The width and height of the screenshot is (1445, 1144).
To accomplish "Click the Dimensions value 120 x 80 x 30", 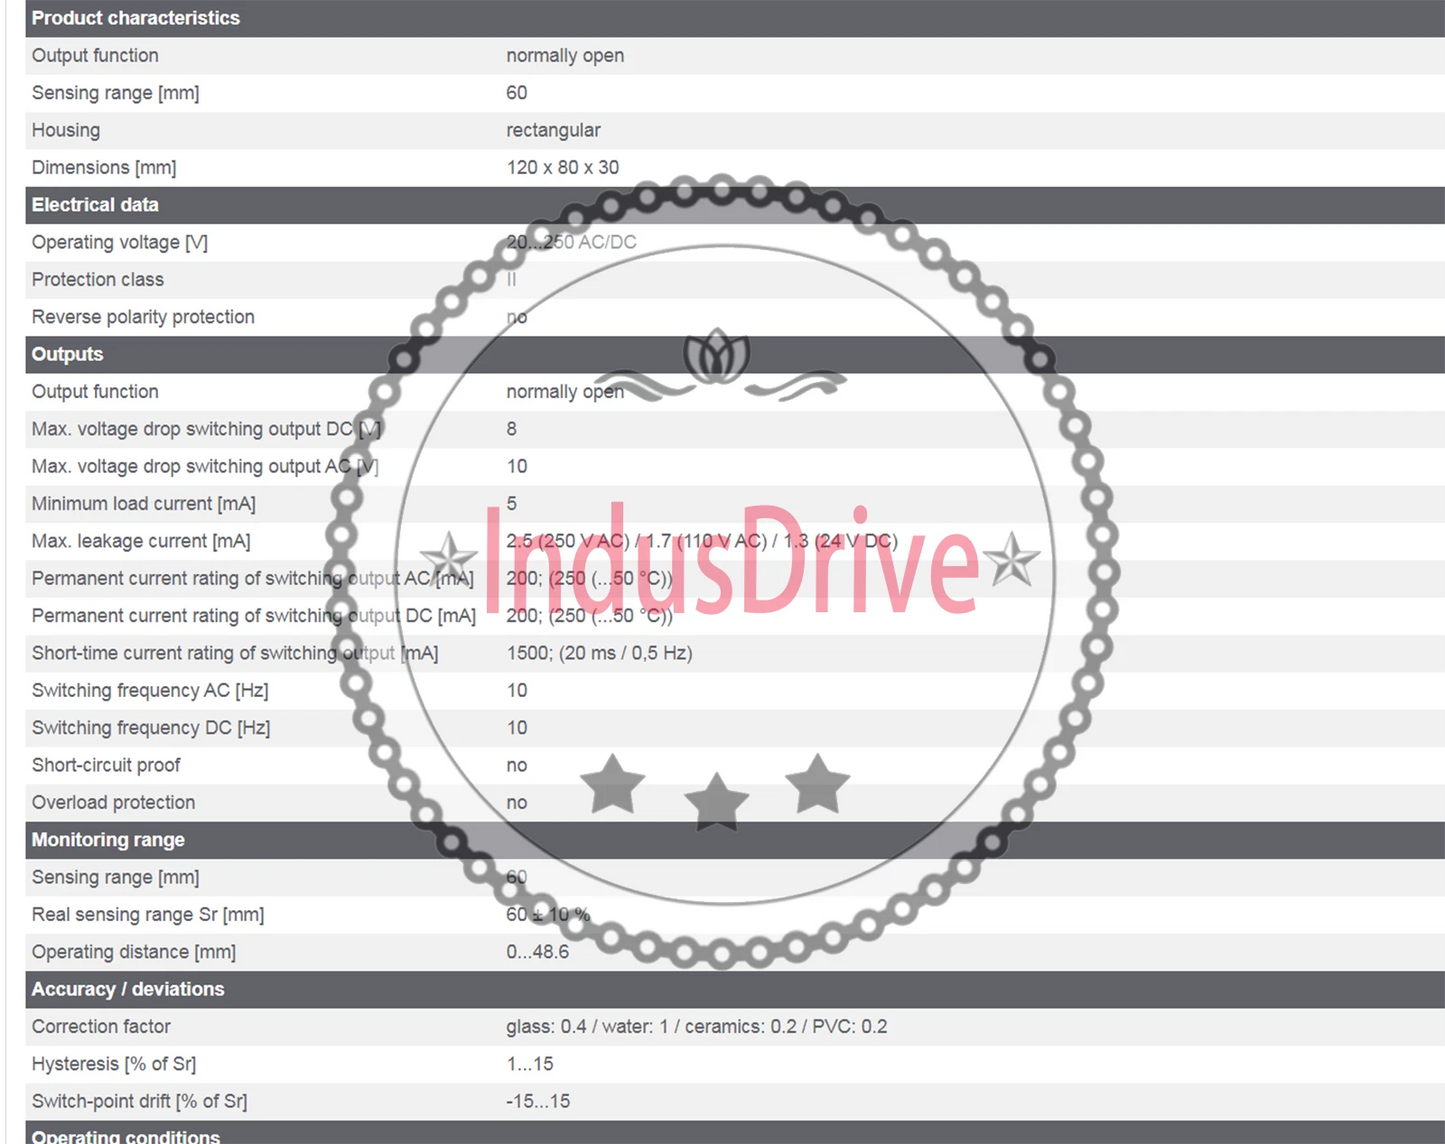I will [562, 167].
